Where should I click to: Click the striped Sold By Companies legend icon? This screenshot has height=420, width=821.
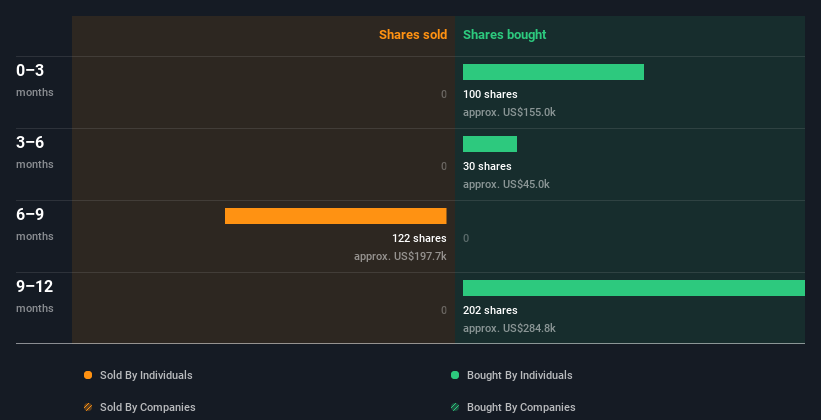pyautogui.click(x=88, y=407)
